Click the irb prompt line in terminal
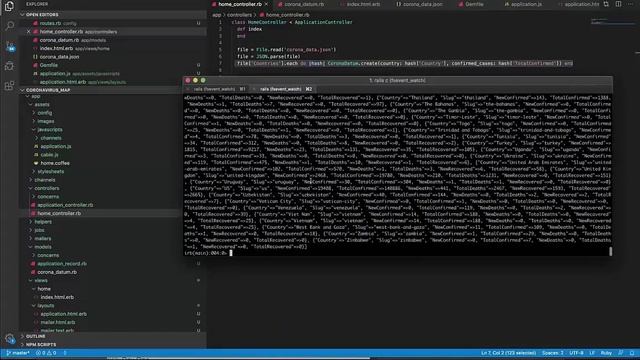The height and width of the screenshot is (360, 640). [208, 253]
